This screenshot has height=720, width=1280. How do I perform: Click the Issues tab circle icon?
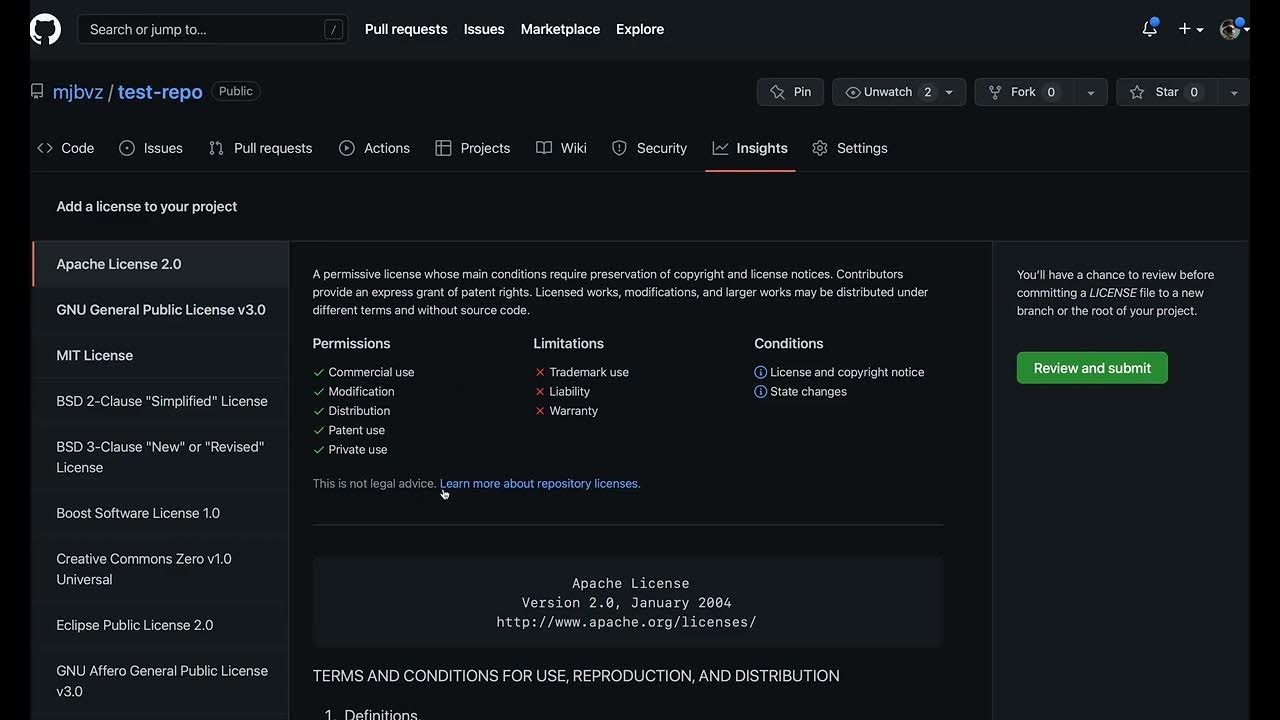click(127, 148)
